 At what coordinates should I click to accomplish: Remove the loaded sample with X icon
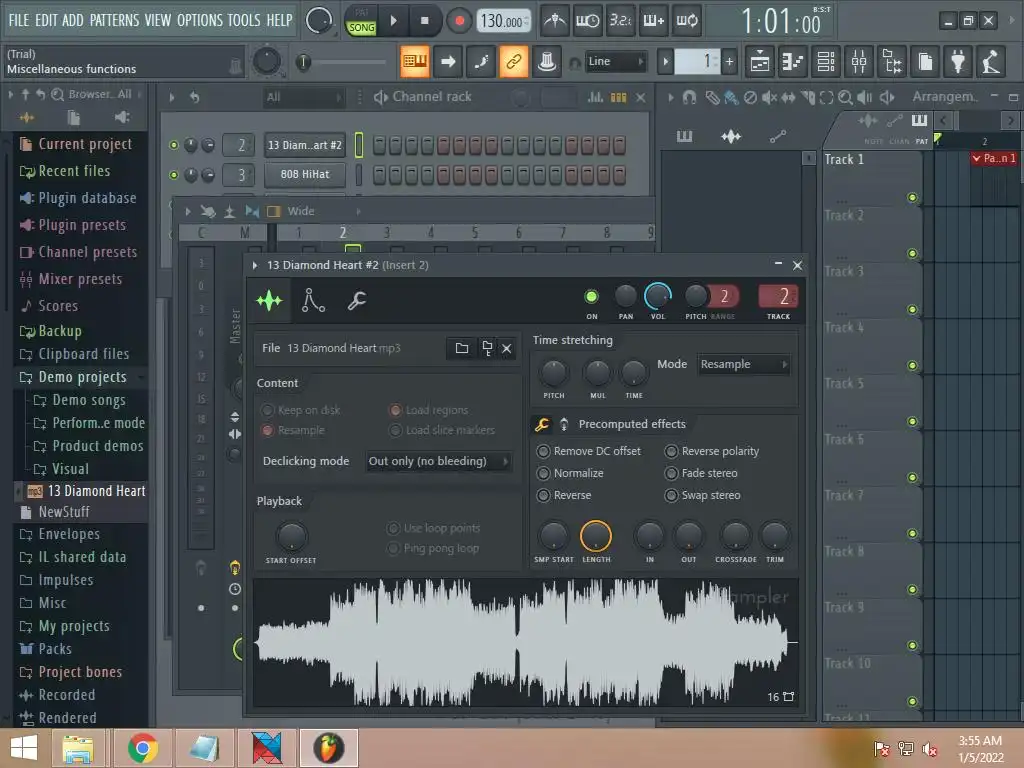click(x=507, y=349)
